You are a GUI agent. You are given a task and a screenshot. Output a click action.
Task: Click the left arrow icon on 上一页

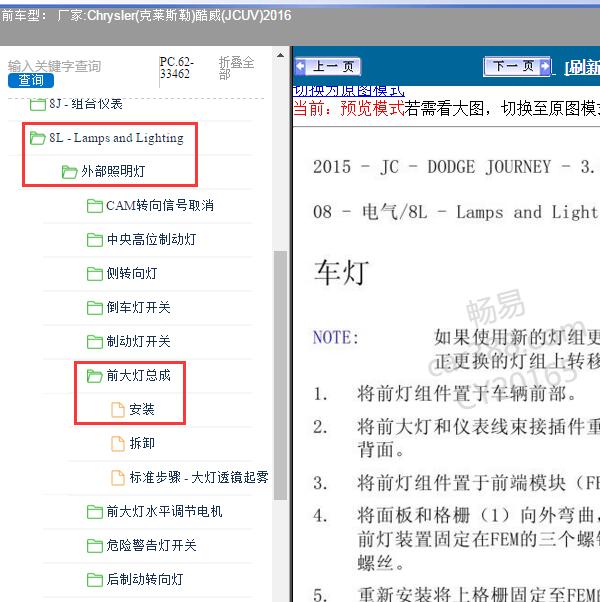click(301, 66)
